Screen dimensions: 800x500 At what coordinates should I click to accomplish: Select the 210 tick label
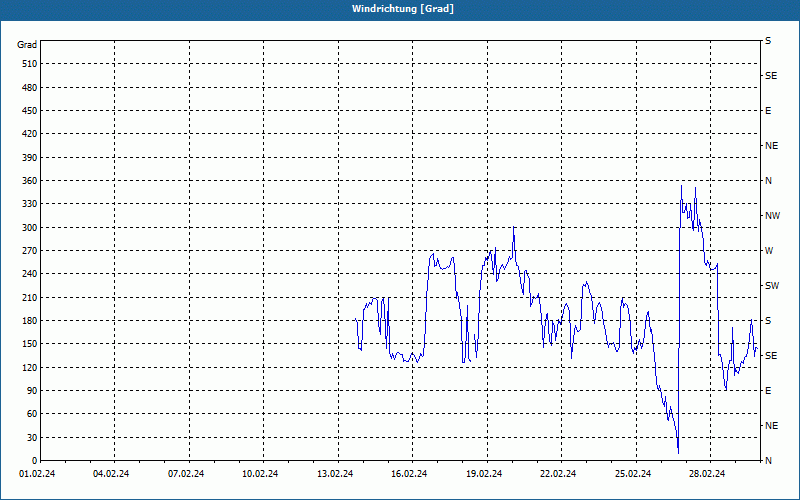pos(30,297)
